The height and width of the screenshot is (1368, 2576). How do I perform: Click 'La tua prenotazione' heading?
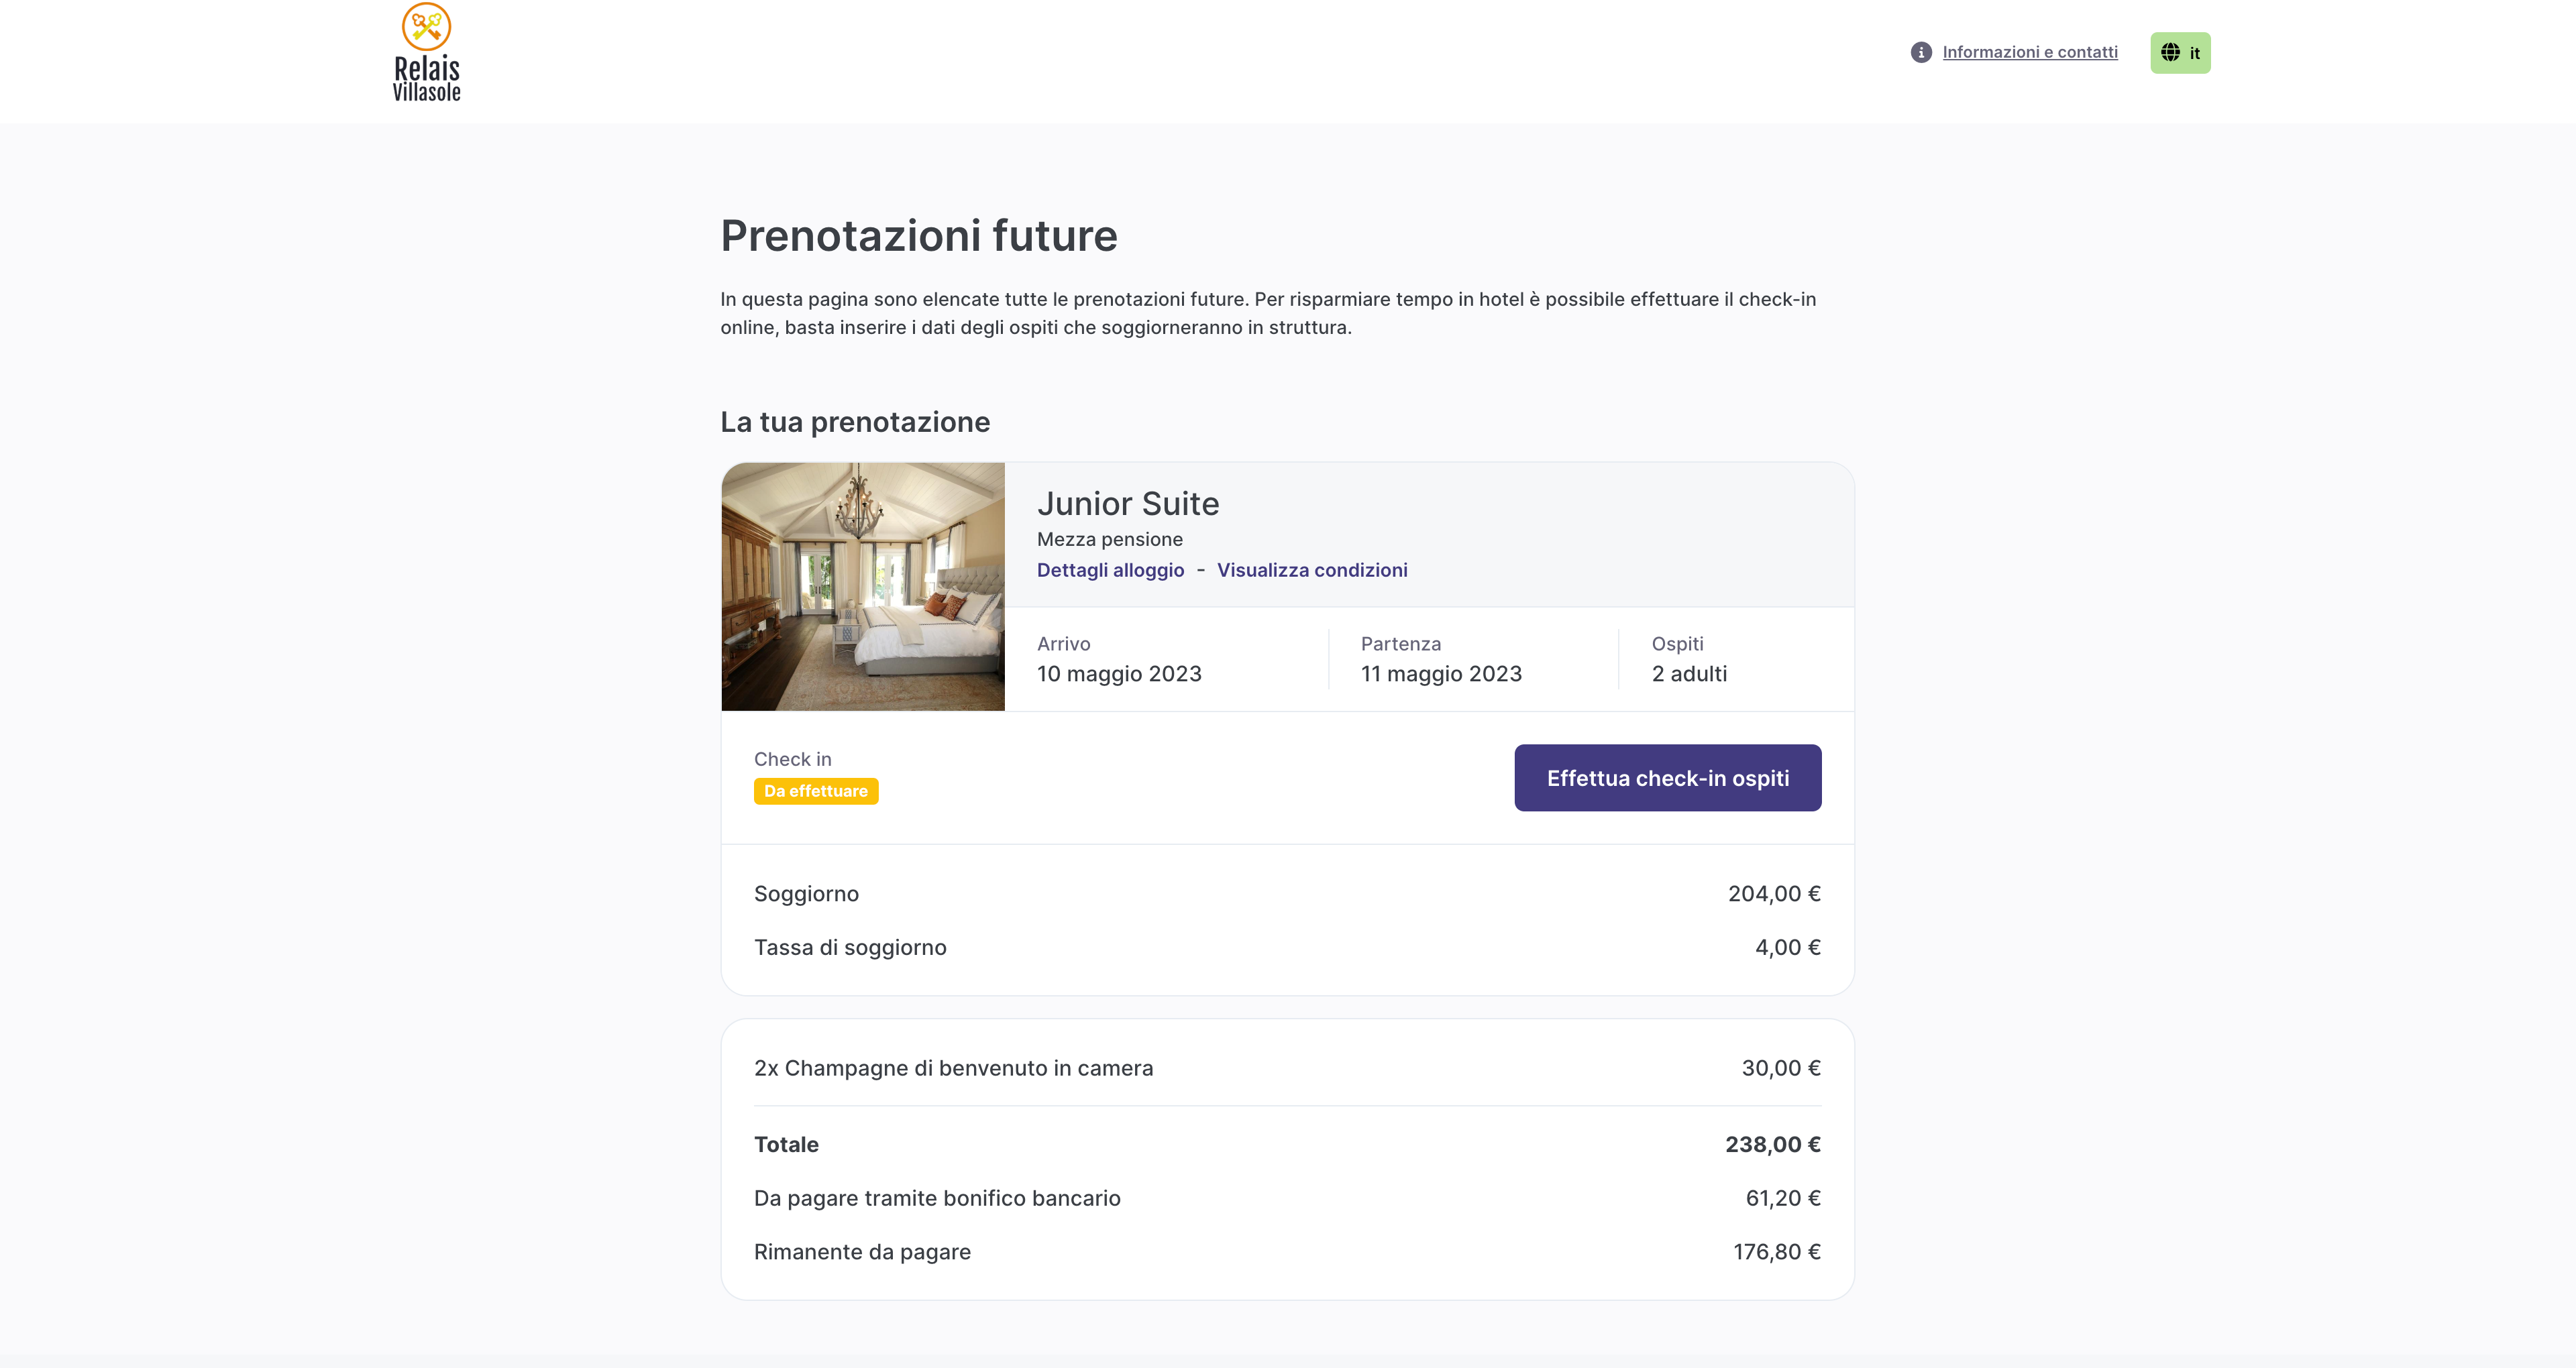point(855,422)
